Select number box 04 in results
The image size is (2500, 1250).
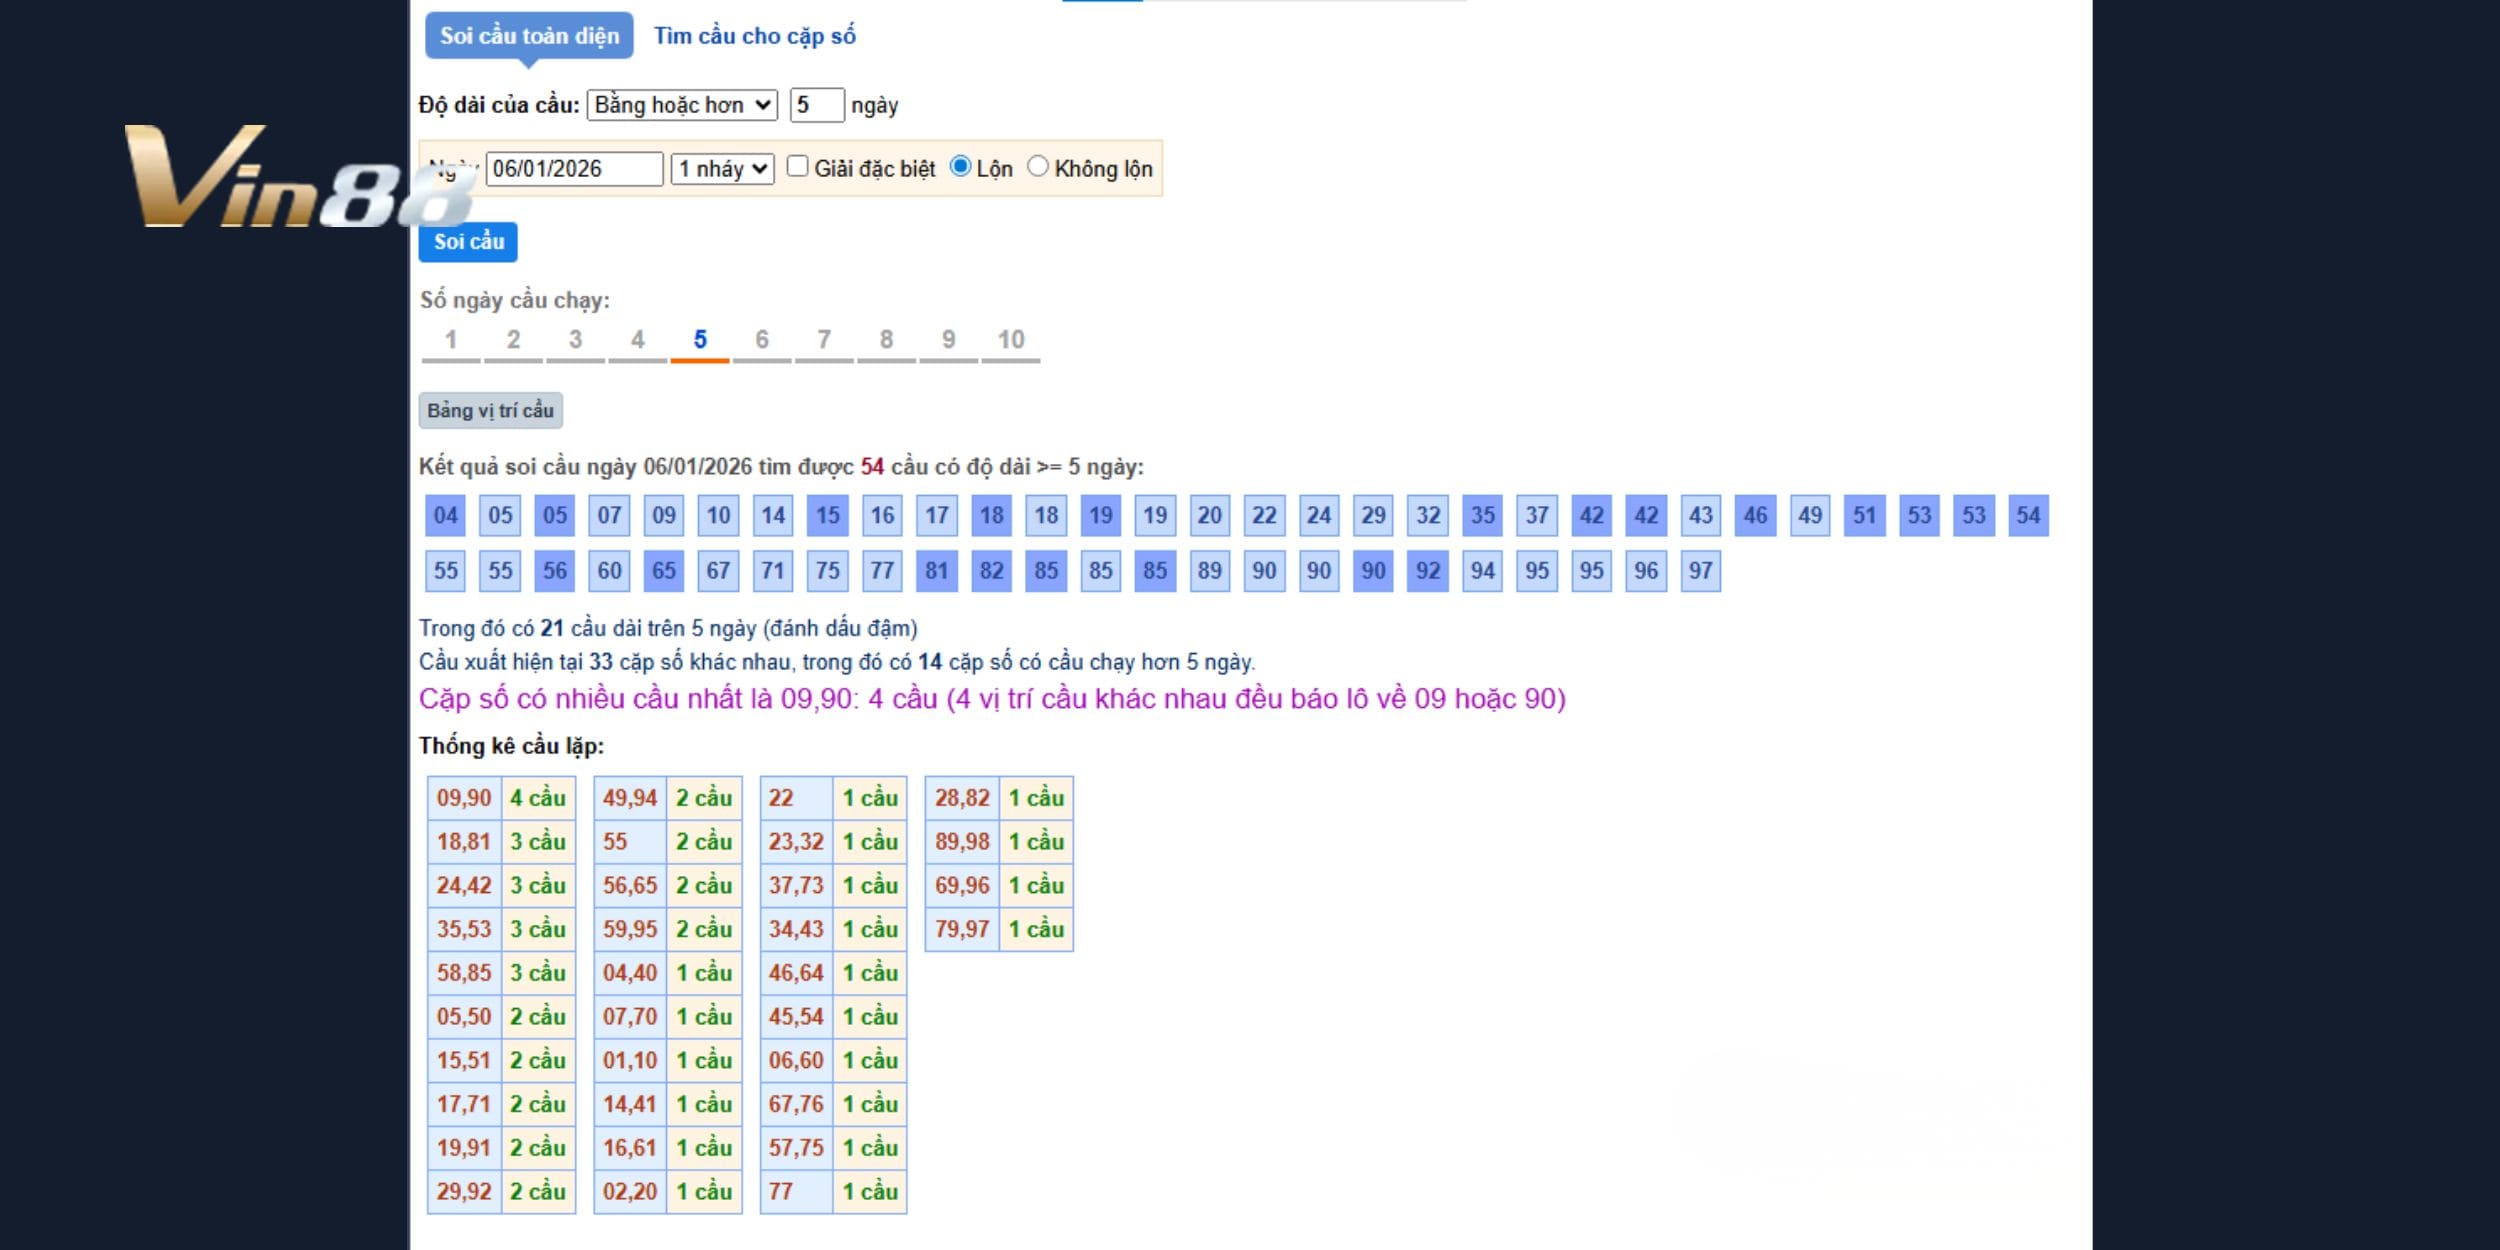(x=445, y=516)
